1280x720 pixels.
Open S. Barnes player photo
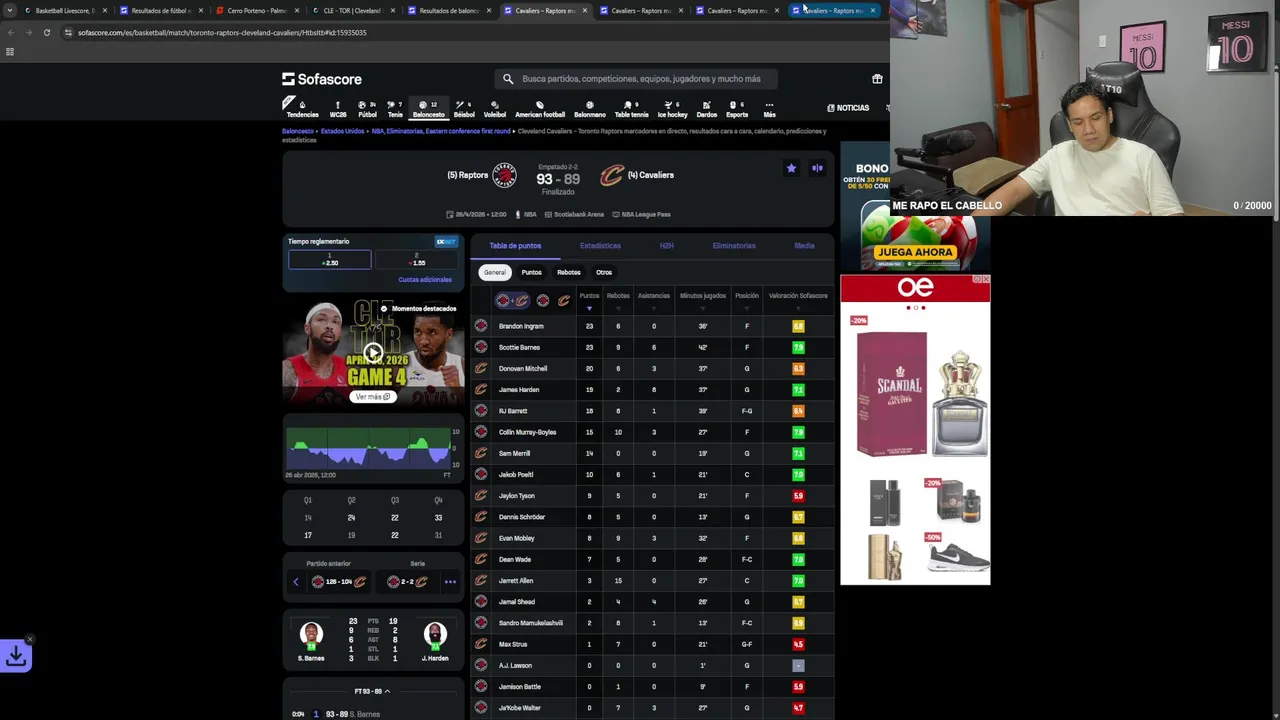tap(311, 634)
